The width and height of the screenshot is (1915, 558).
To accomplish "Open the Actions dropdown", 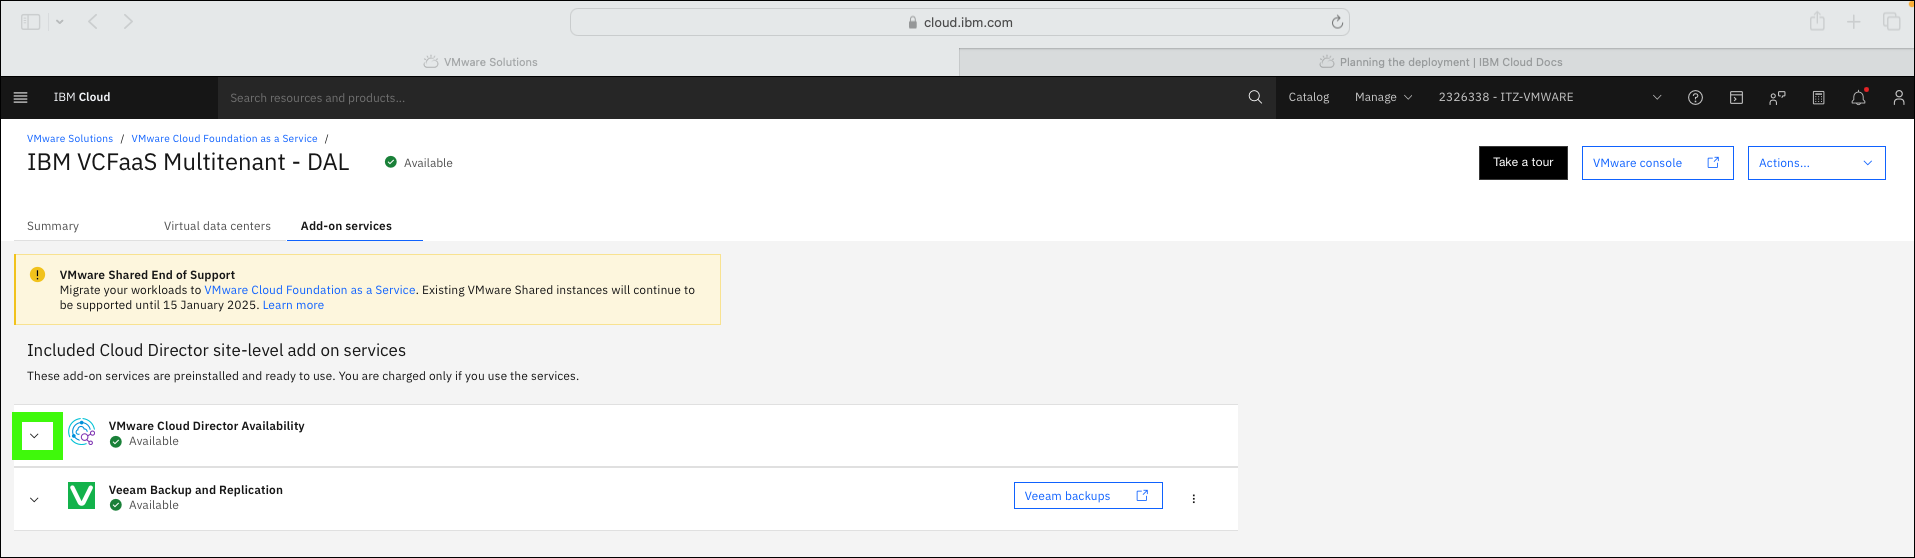I will pyautogui.click(x=1816, y=163).
